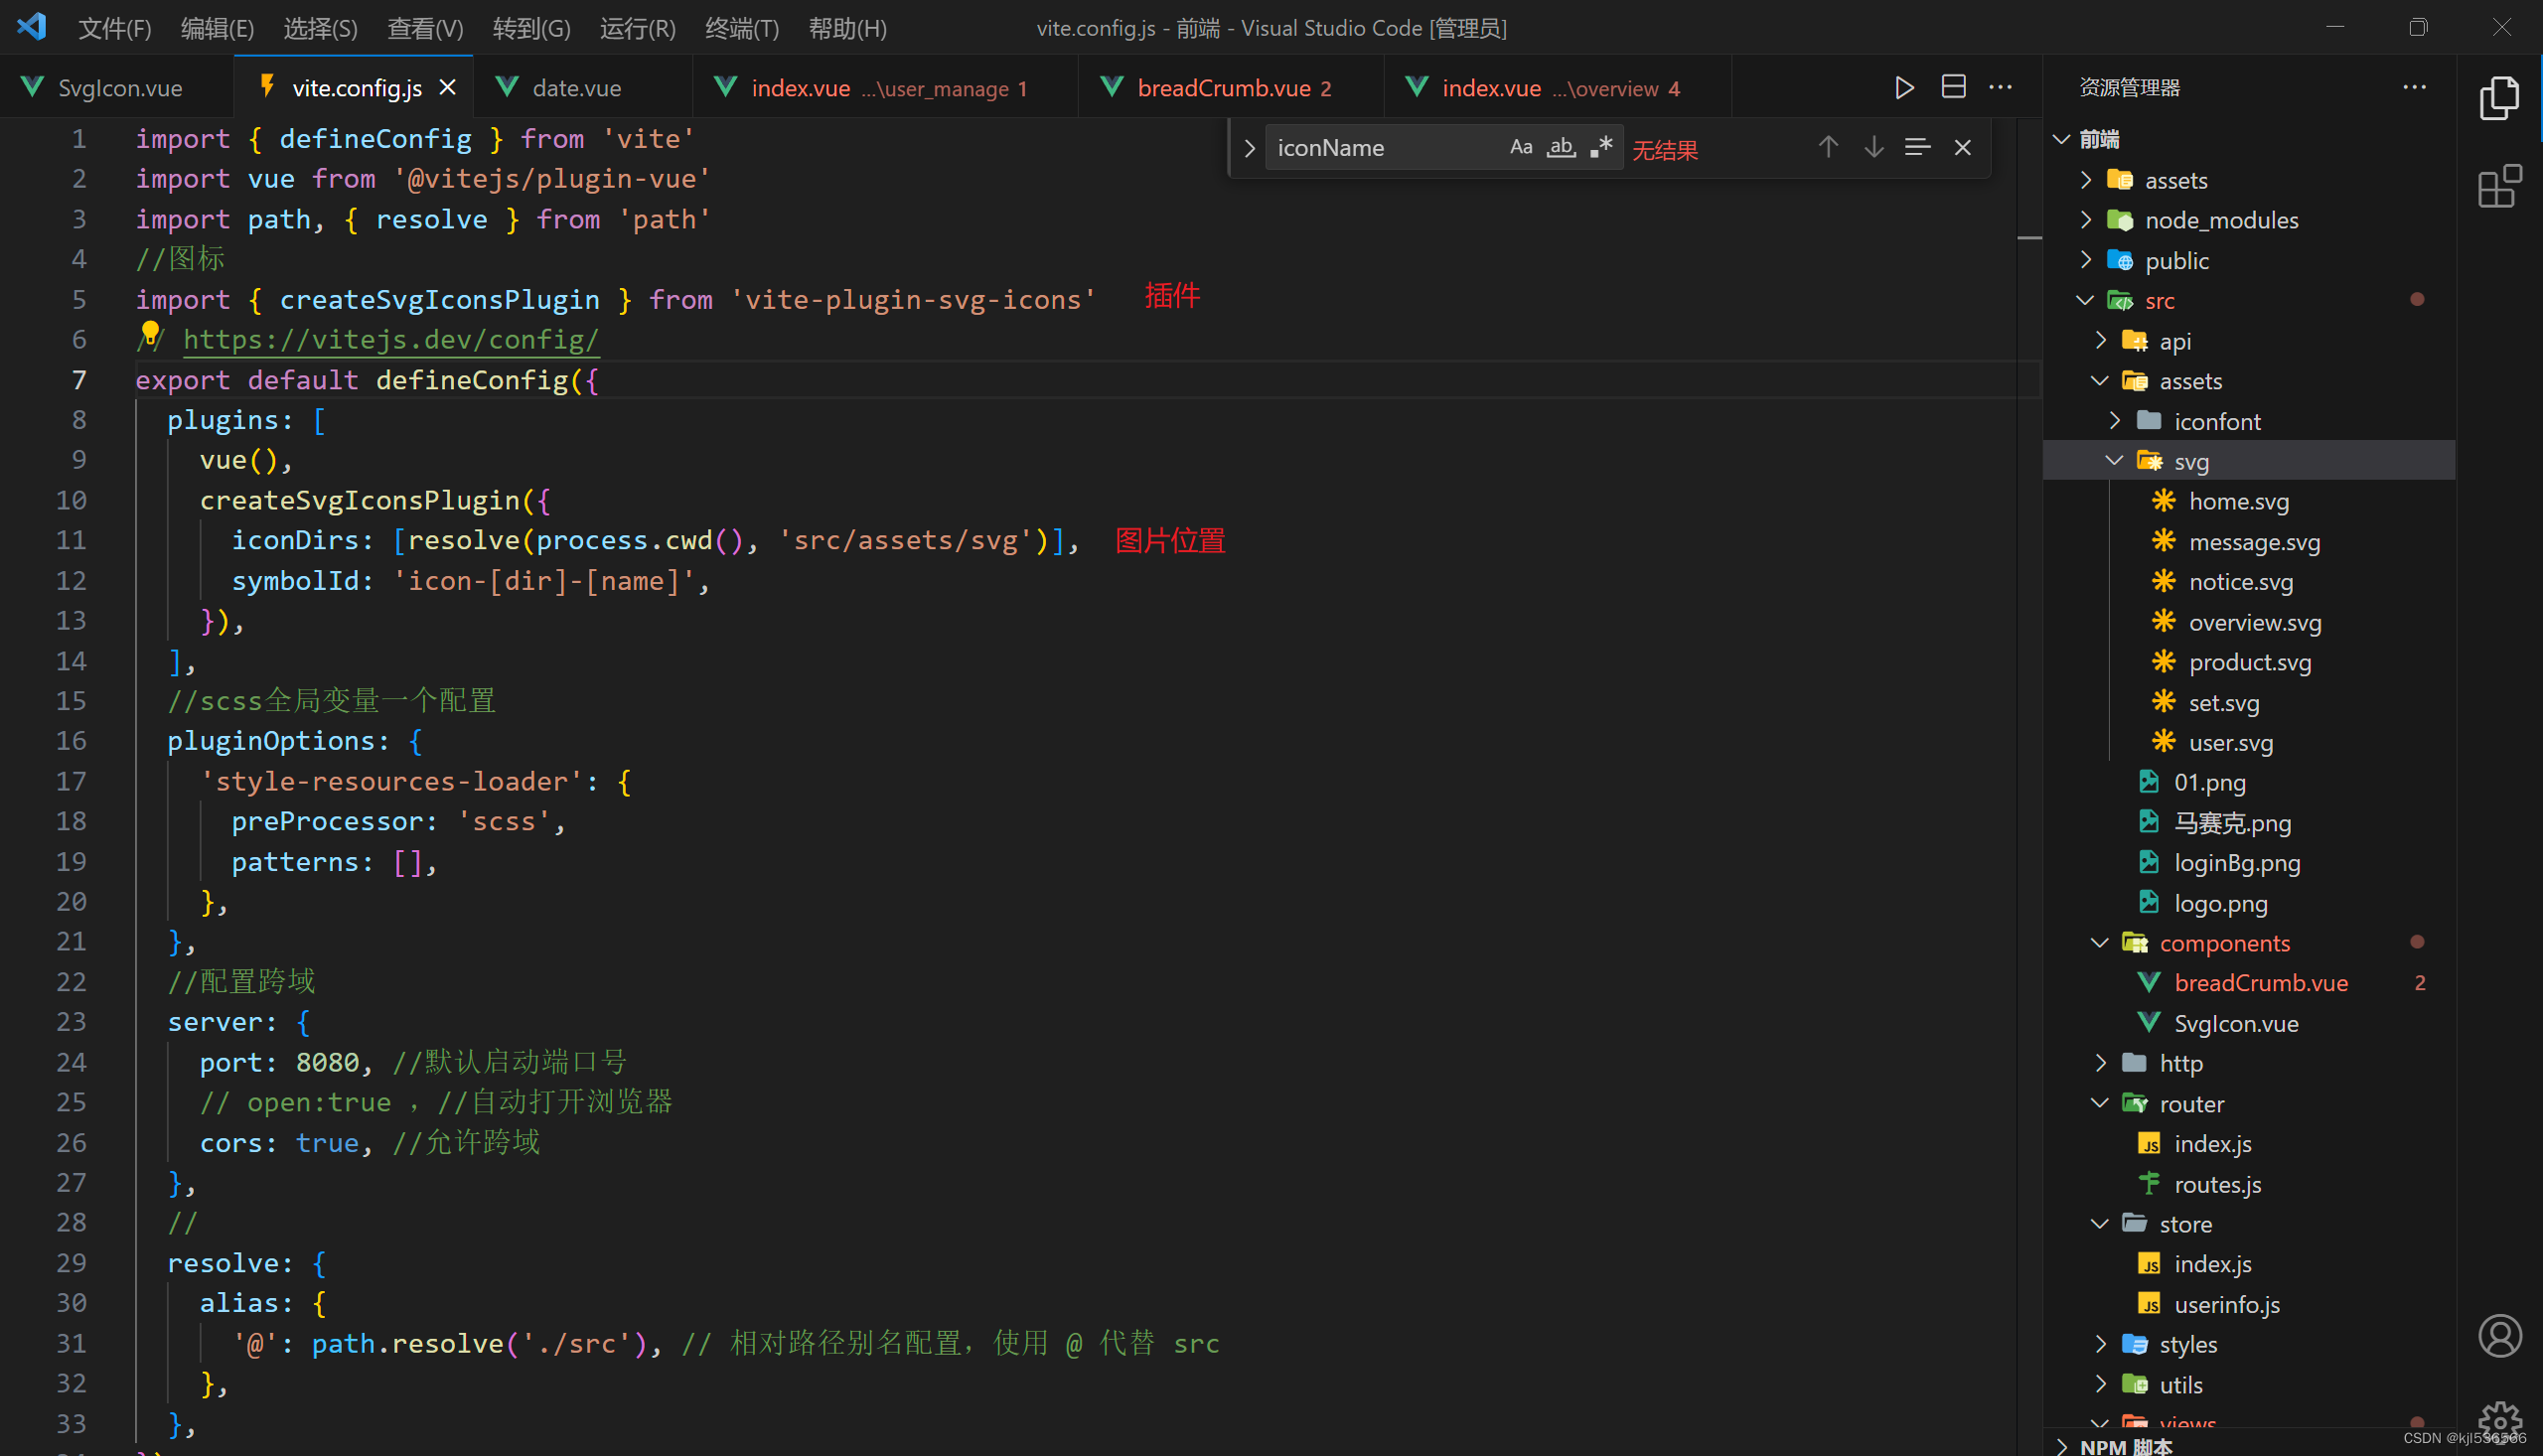Image resolution: width=2543 pixels, height=1456 pixels.
Task: Open the 终端(T) menu
Action: pos(741,28)
